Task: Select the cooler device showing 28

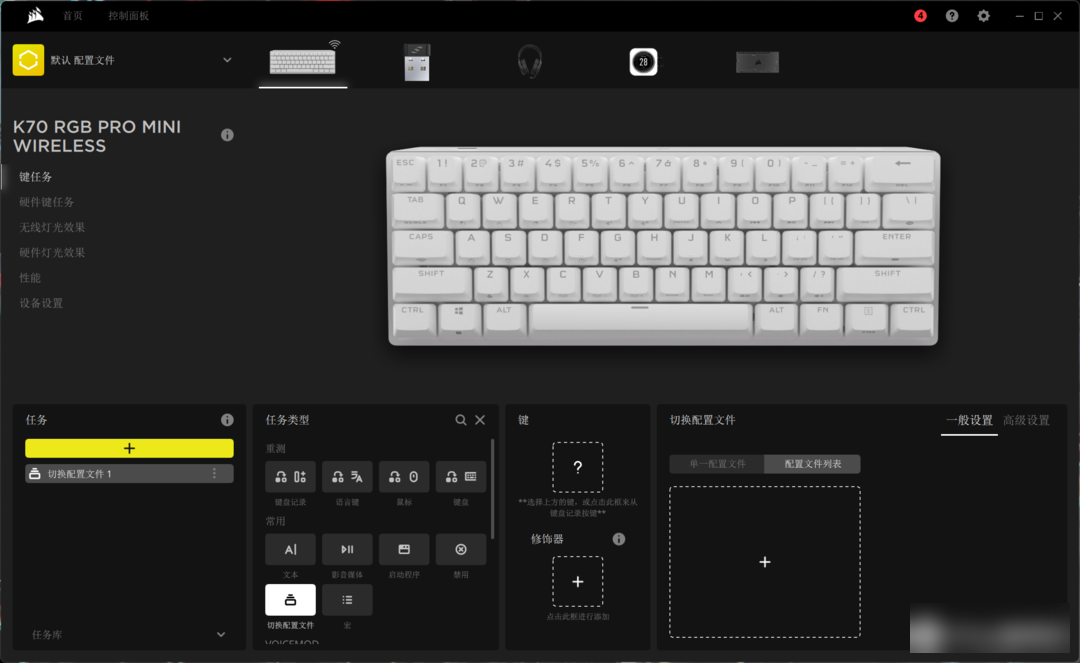Action: [643, 62]
